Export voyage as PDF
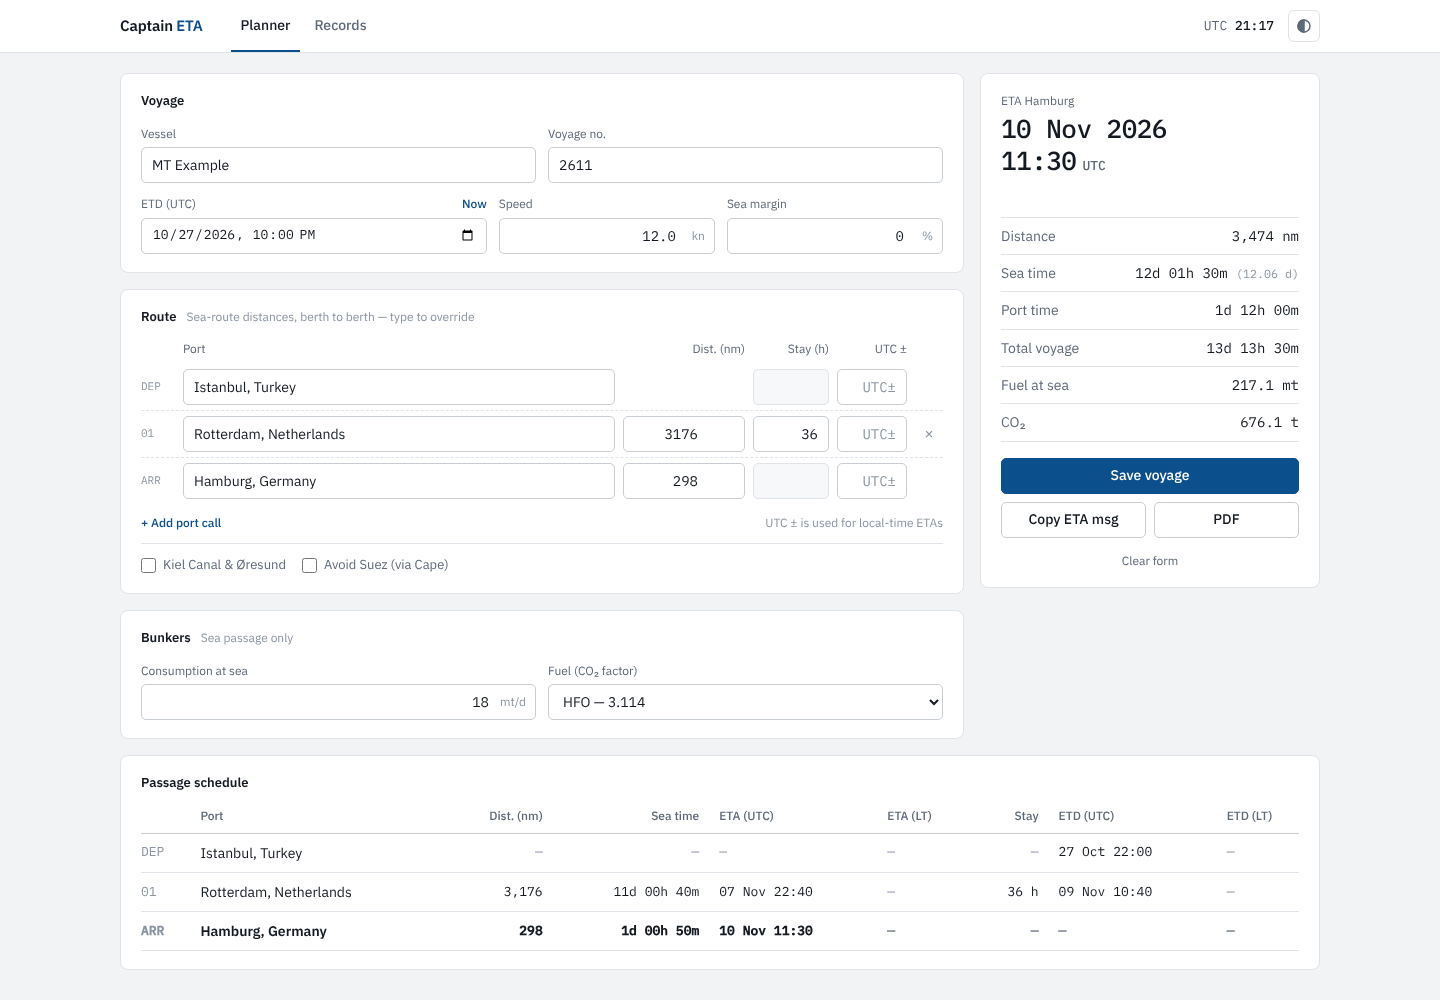The height and width of the screenshot is (1000, 1440). tap(1226, 520)
